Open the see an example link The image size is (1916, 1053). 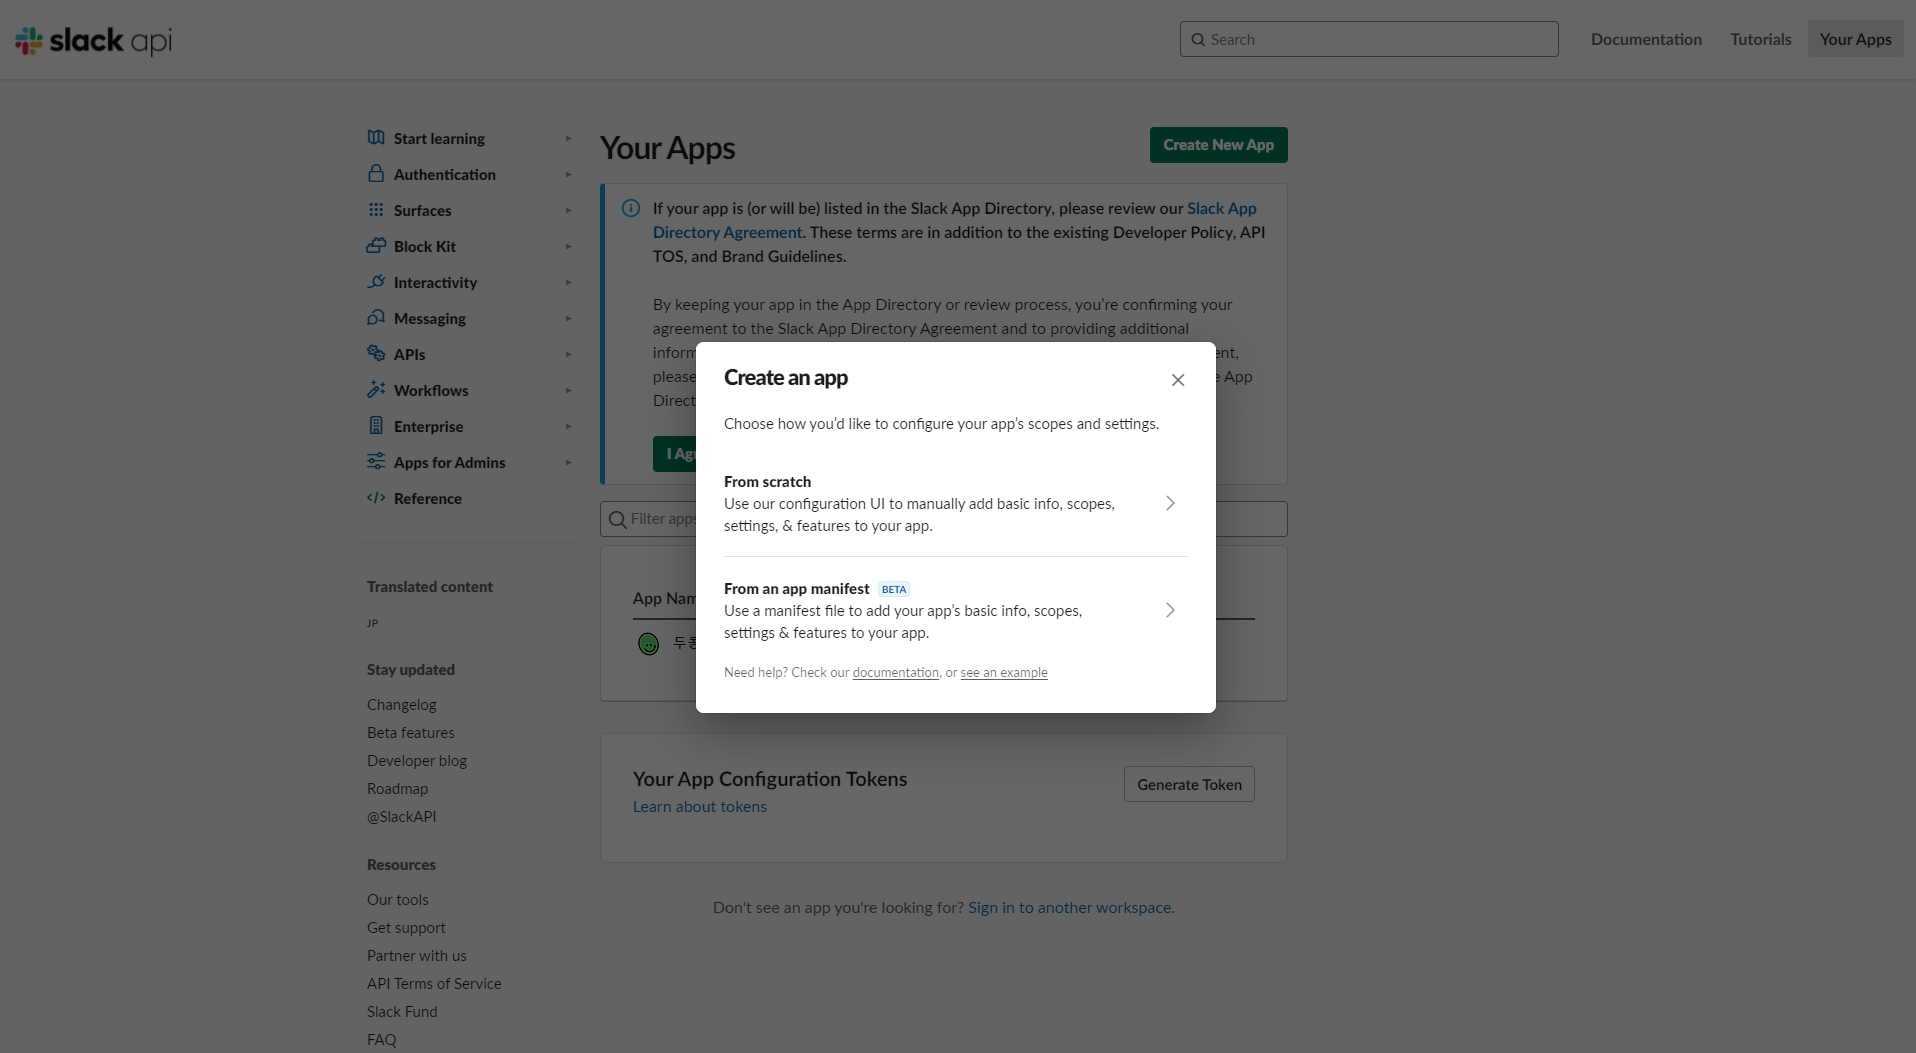tap(1003, 672)
